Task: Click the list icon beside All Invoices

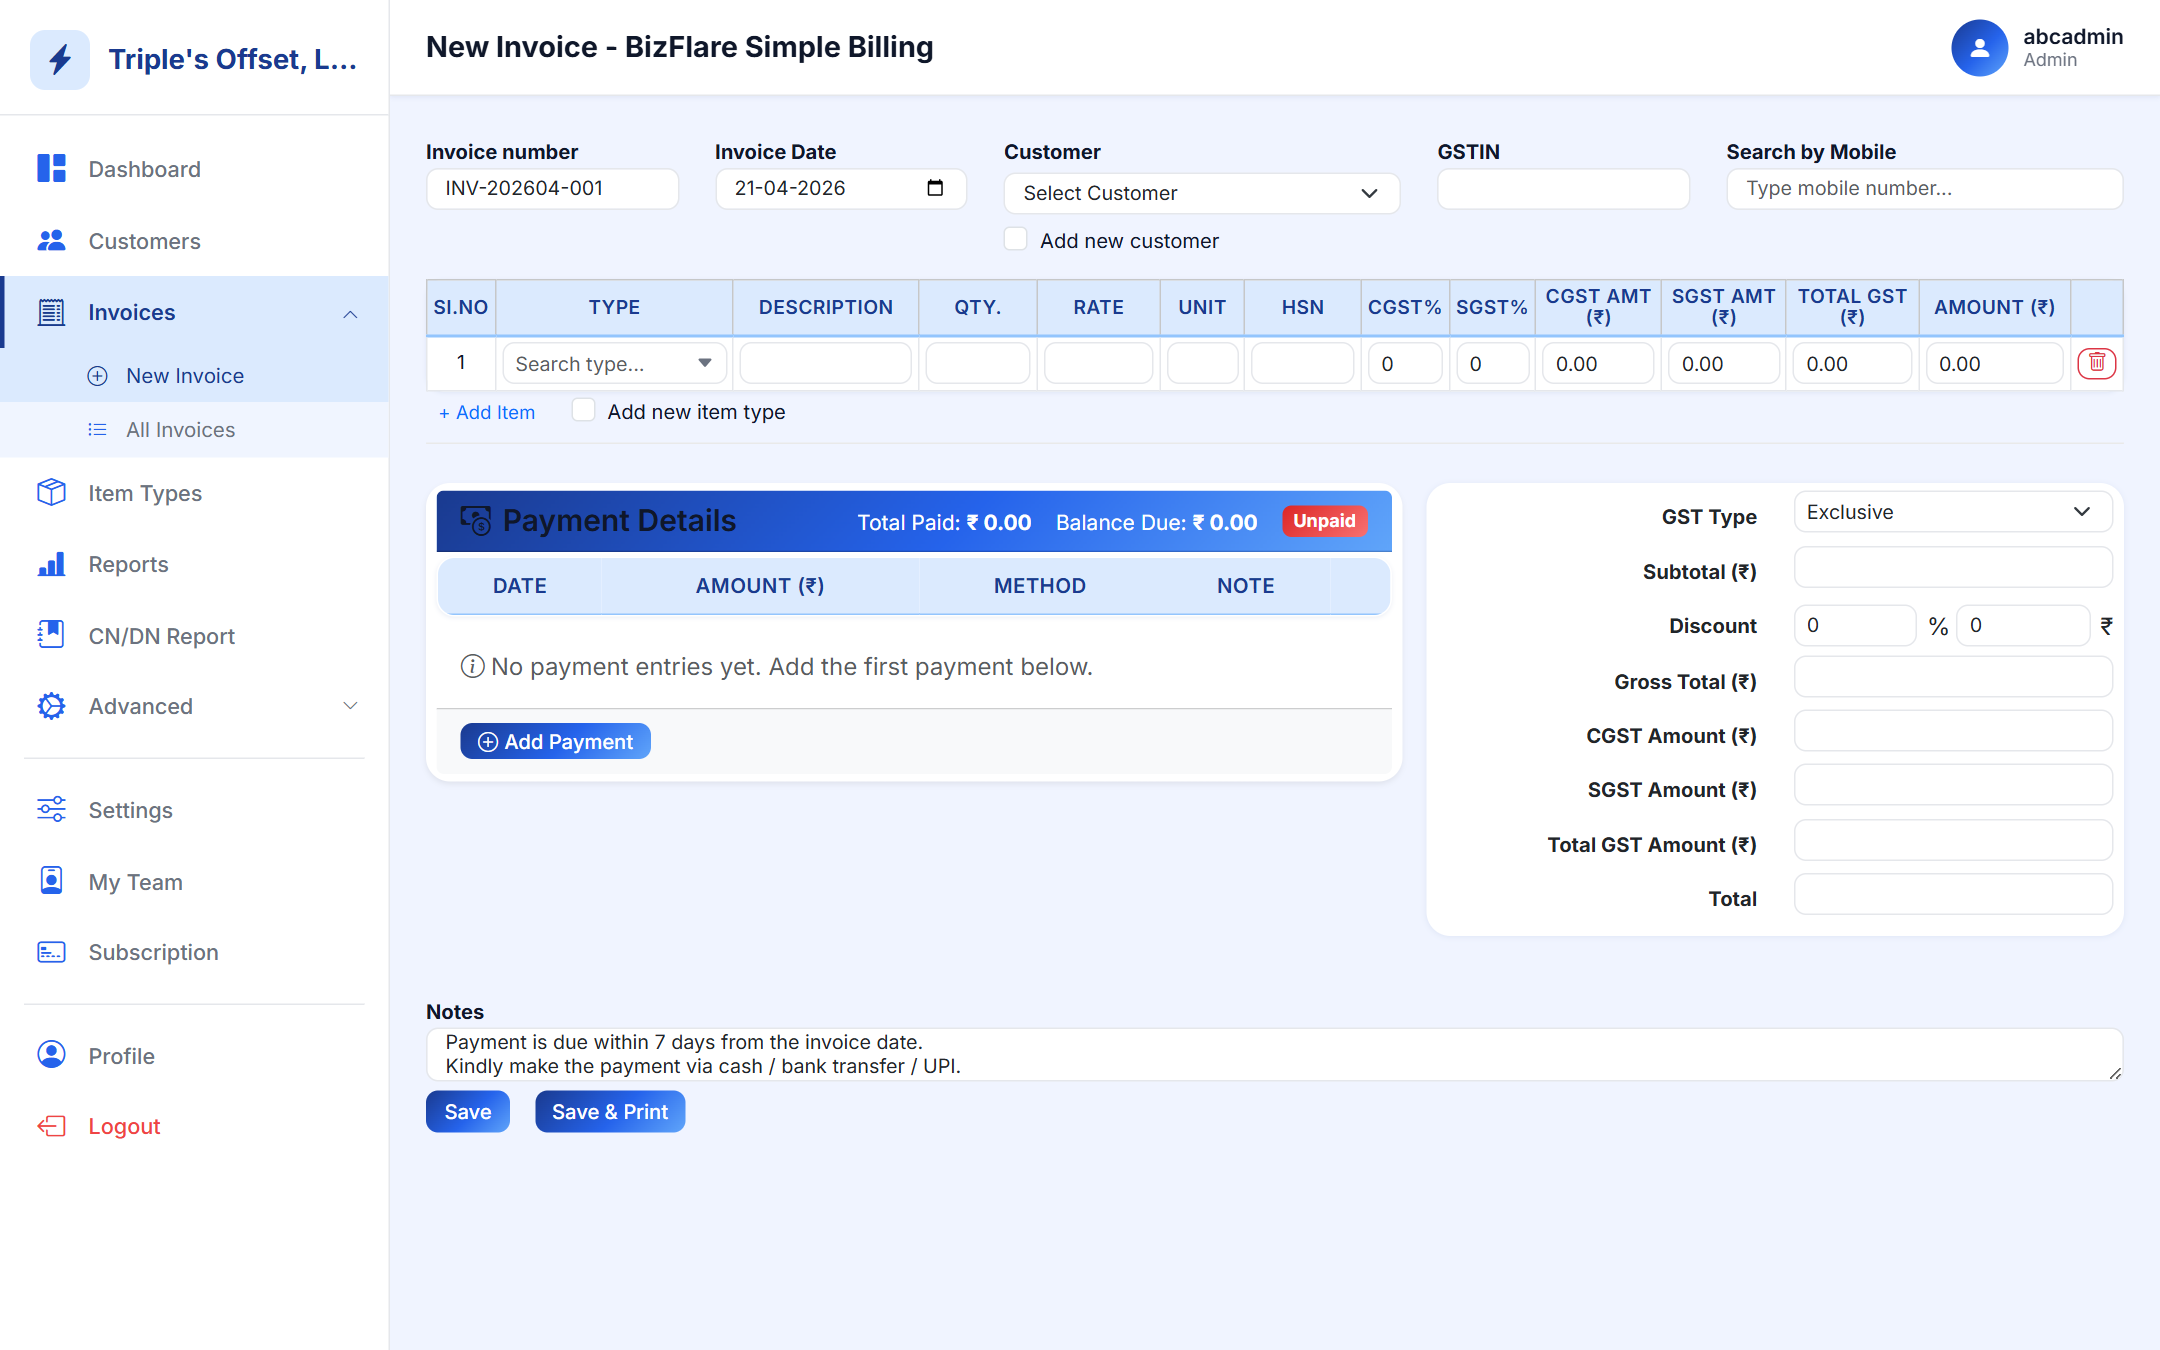Action: tap(97, 430)
